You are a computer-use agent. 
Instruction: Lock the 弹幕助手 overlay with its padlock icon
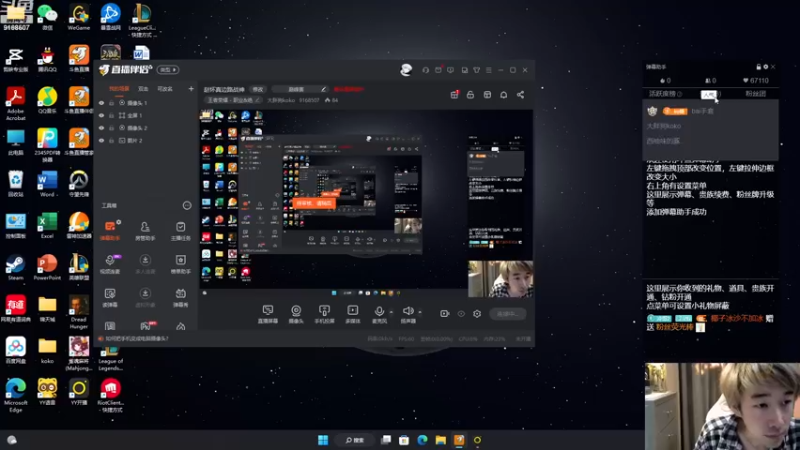point(758,67)
